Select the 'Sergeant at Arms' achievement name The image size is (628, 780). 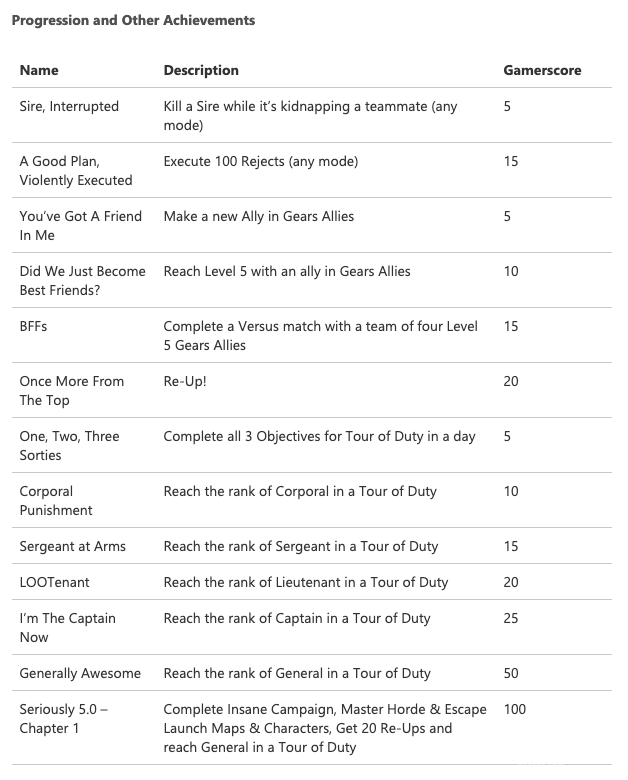(73, 546)
